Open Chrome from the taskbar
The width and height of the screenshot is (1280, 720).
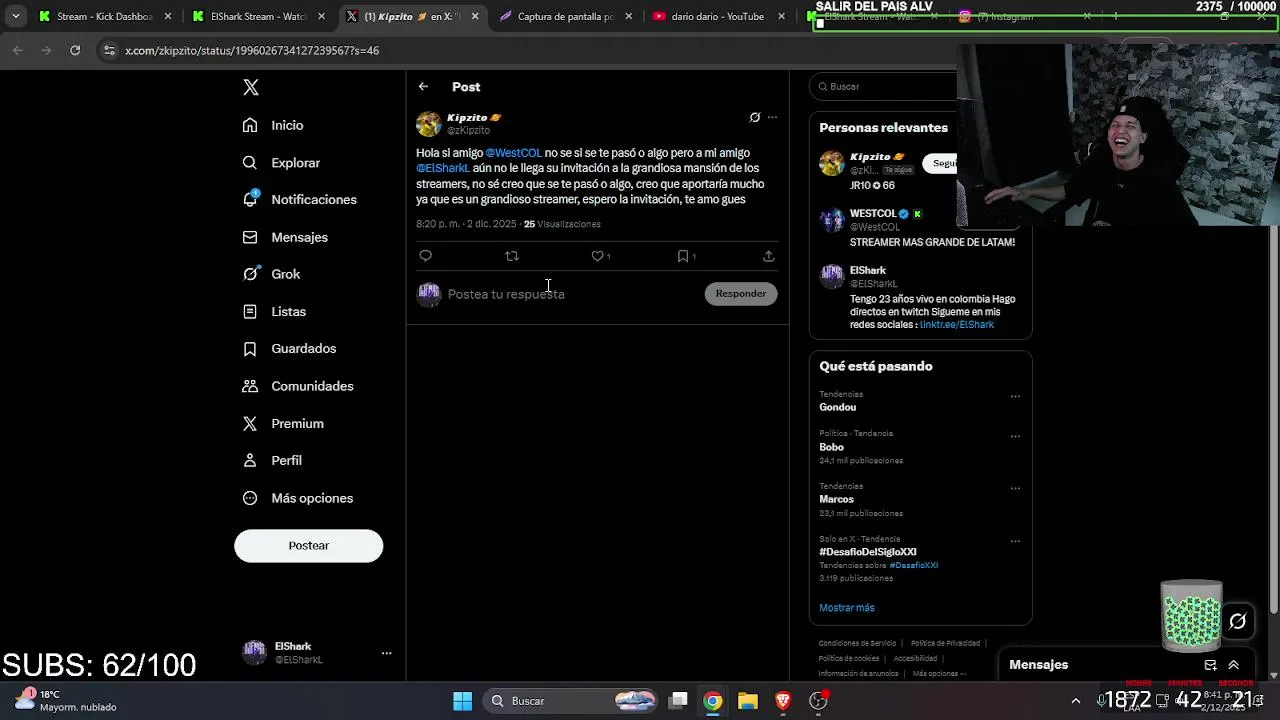[x=712, y=701]
